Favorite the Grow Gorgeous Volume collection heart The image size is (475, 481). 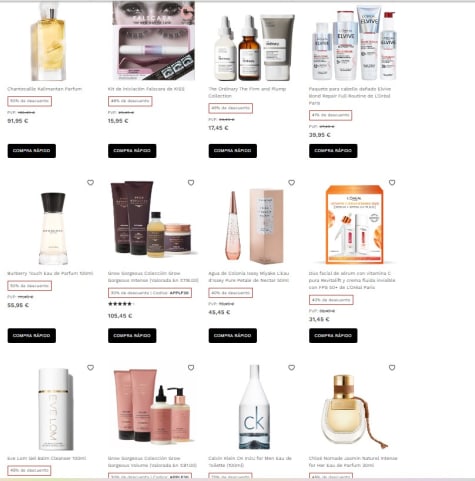click(x=191, y=368)
